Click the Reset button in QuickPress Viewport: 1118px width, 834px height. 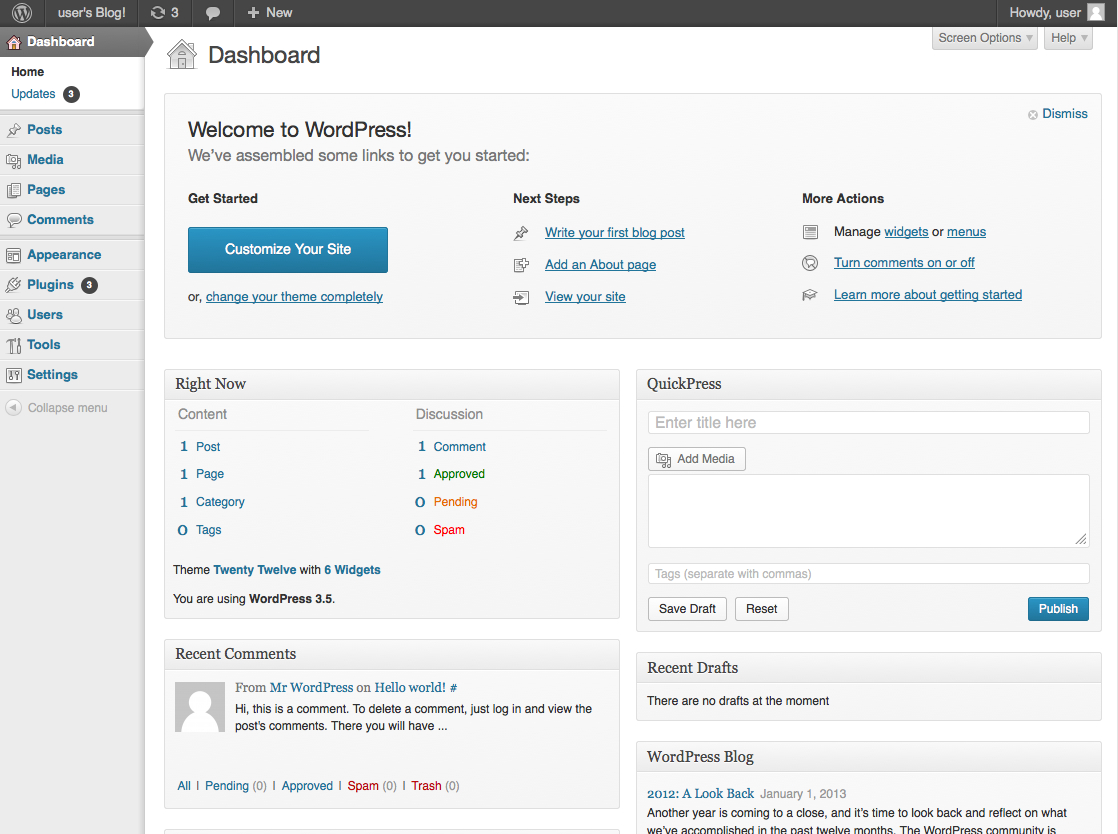point(761,609)
